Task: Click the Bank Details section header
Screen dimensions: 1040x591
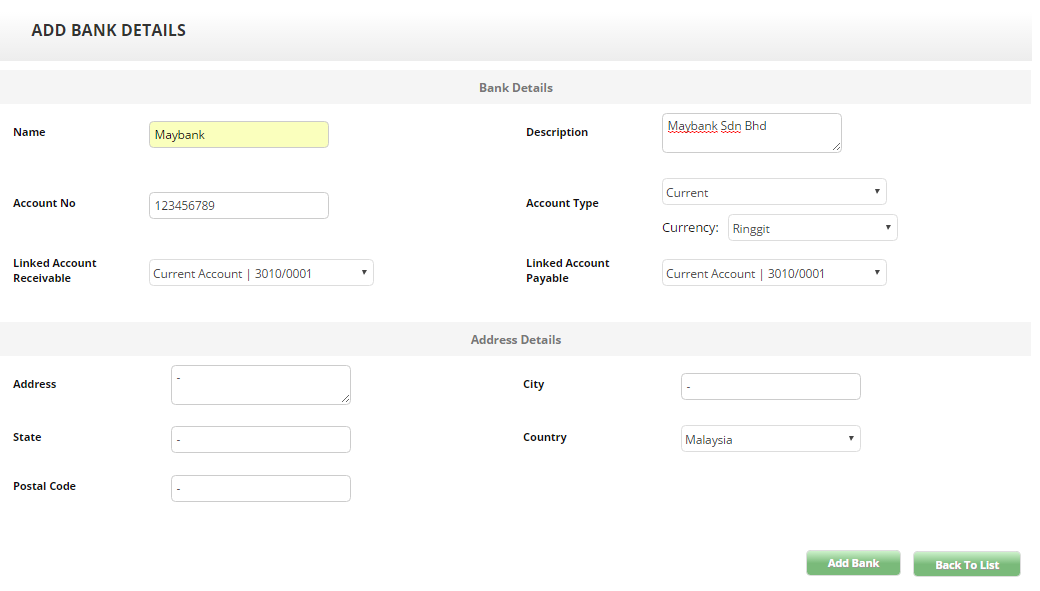Action: [x=515, y=88]
